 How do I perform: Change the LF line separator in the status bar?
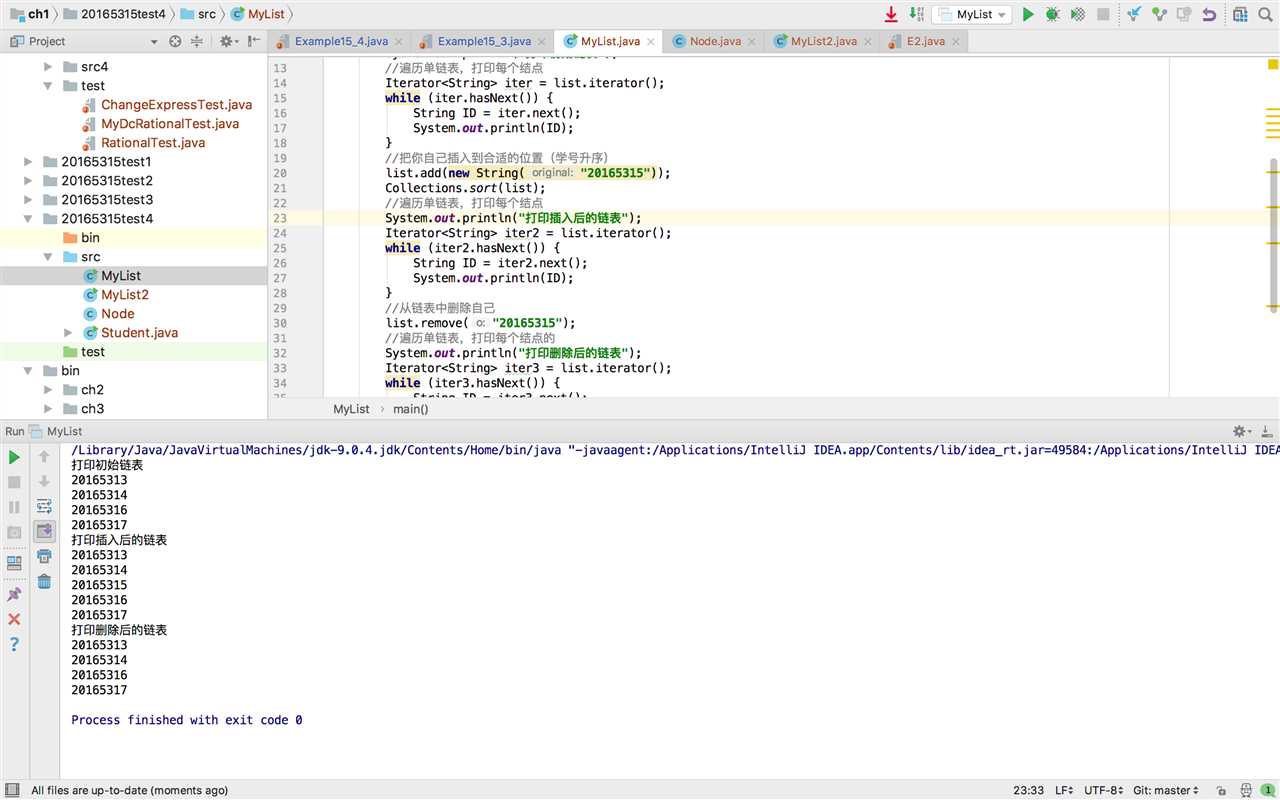[x=1065, y=790]
